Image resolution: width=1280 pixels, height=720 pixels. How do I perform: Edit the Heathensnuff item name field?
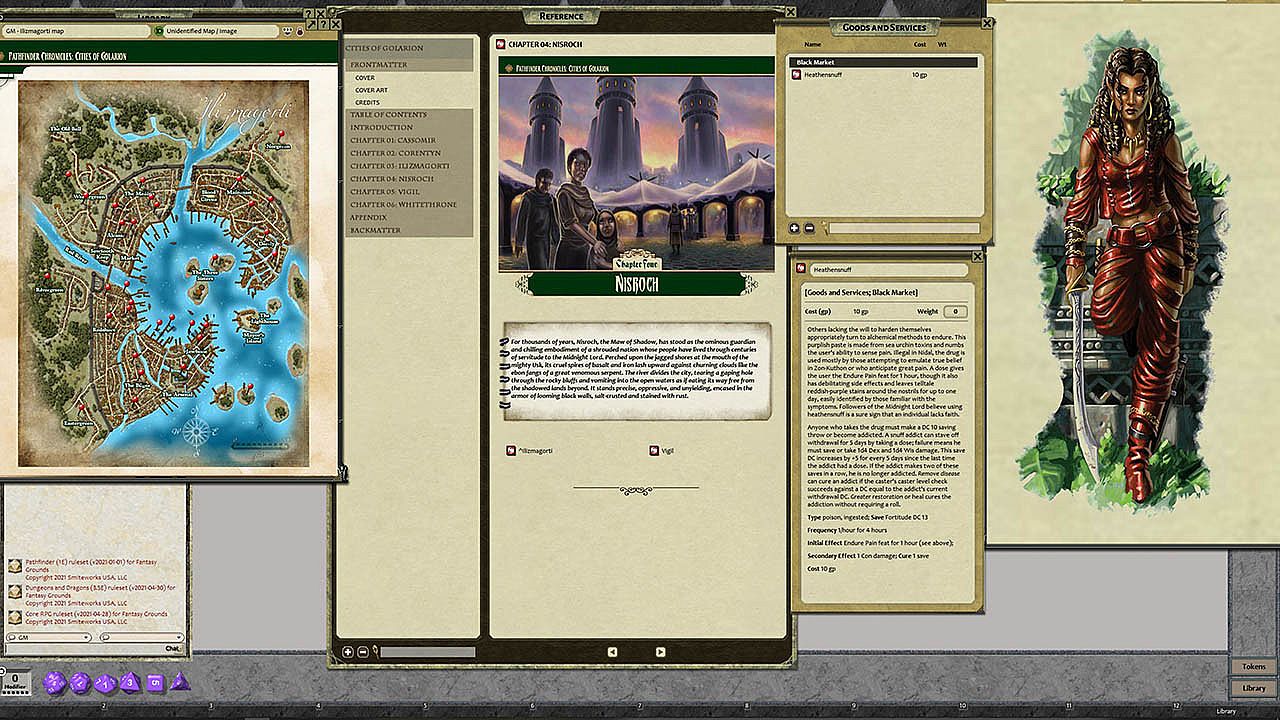coord(888,270)
